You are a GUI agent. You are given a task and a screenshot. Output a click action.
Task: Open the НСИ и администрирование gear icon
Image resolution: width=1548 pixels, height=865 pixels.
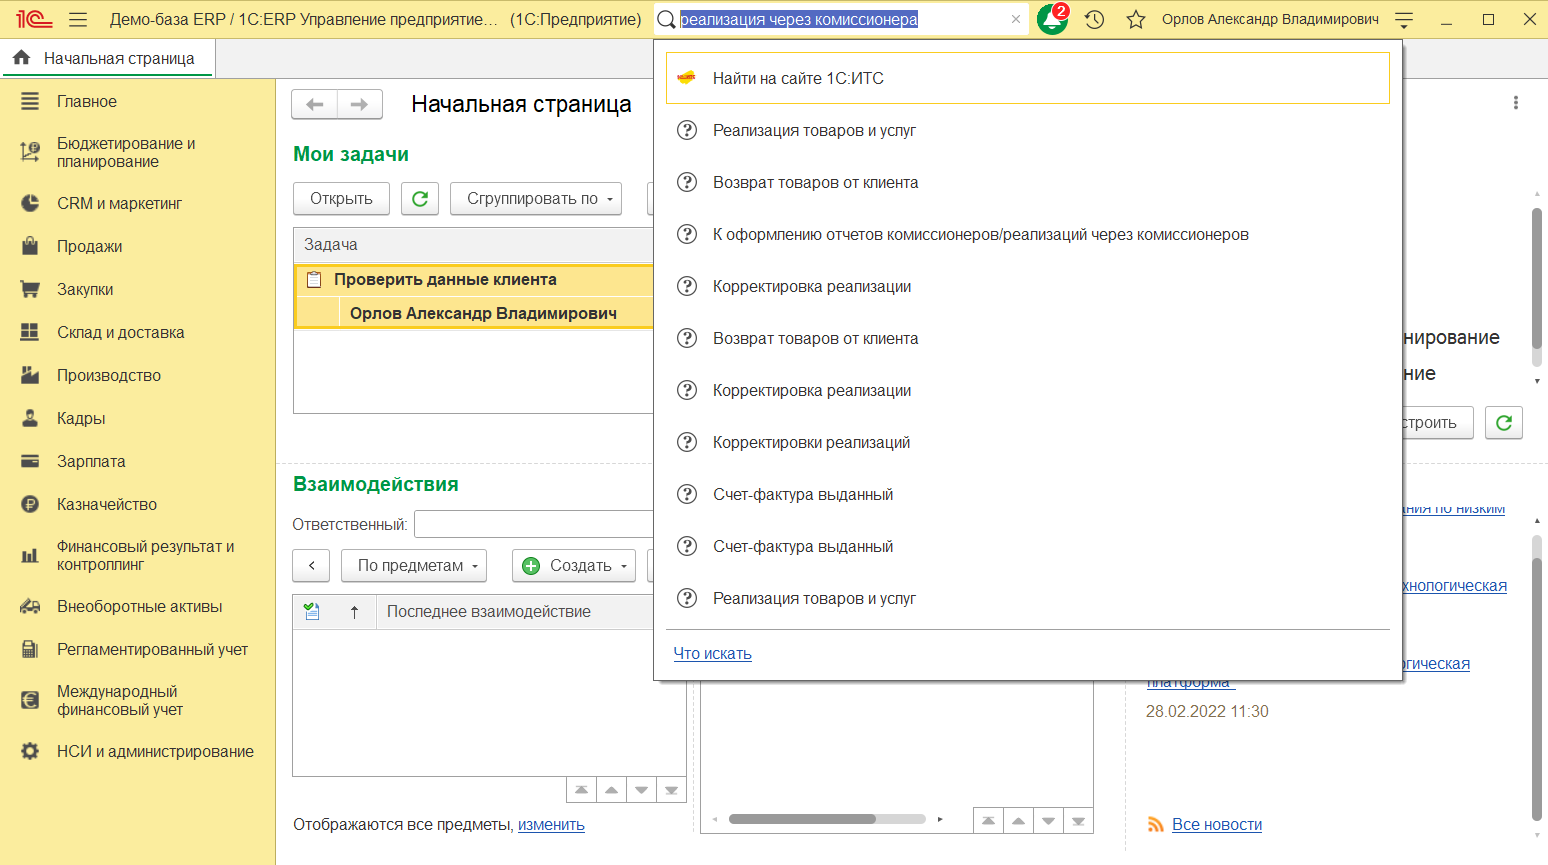[x=30, y=751]
